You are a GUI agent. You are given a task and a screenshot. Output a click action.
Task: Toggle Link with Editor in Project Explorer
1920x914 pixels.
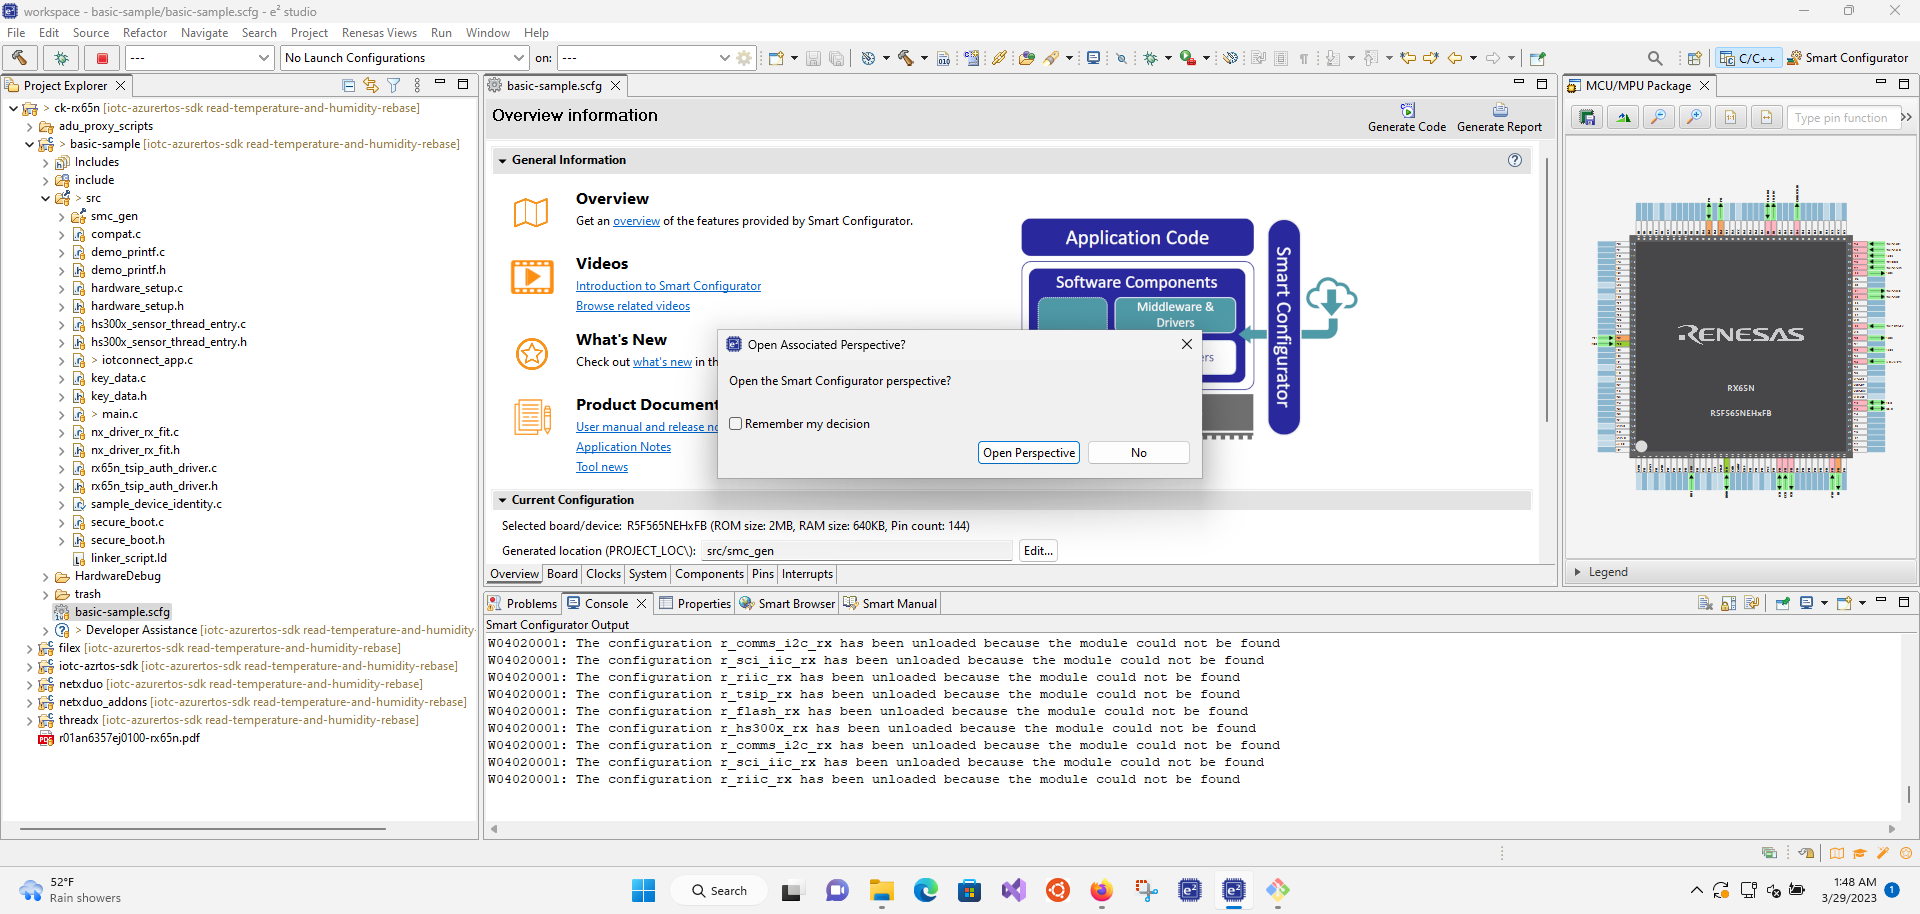(x=371, y=86)
